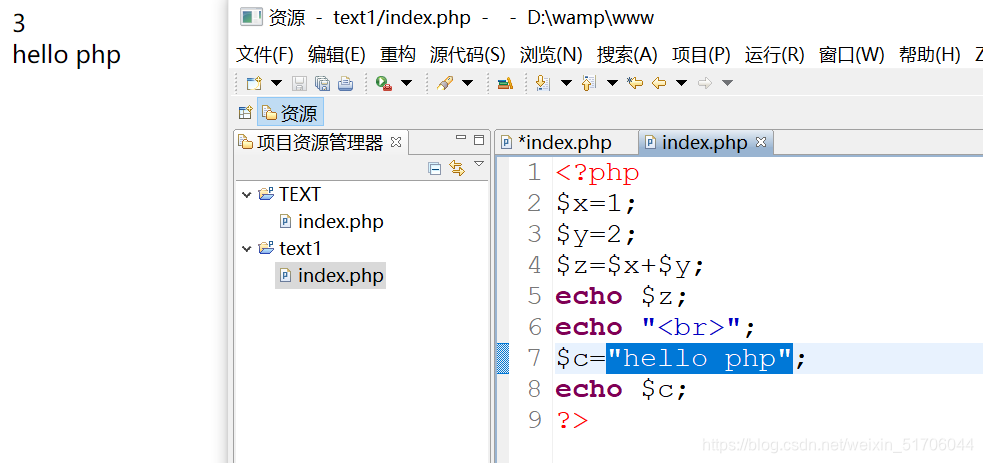Click the New file wizard icon
983x463 pixels.
[x=254, y=83]
